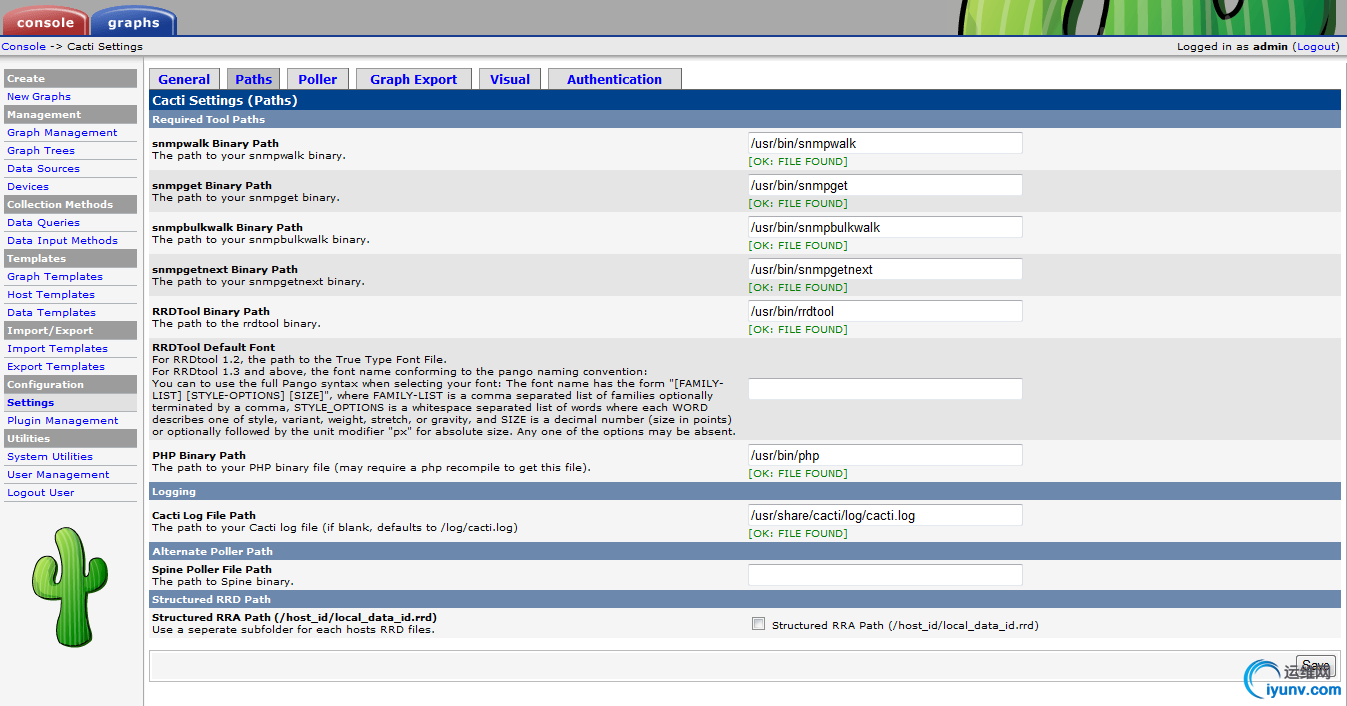Screen dimensions: 1347x706
Task: Click the 'Structured RRD Path' section header
Action: 744,599
